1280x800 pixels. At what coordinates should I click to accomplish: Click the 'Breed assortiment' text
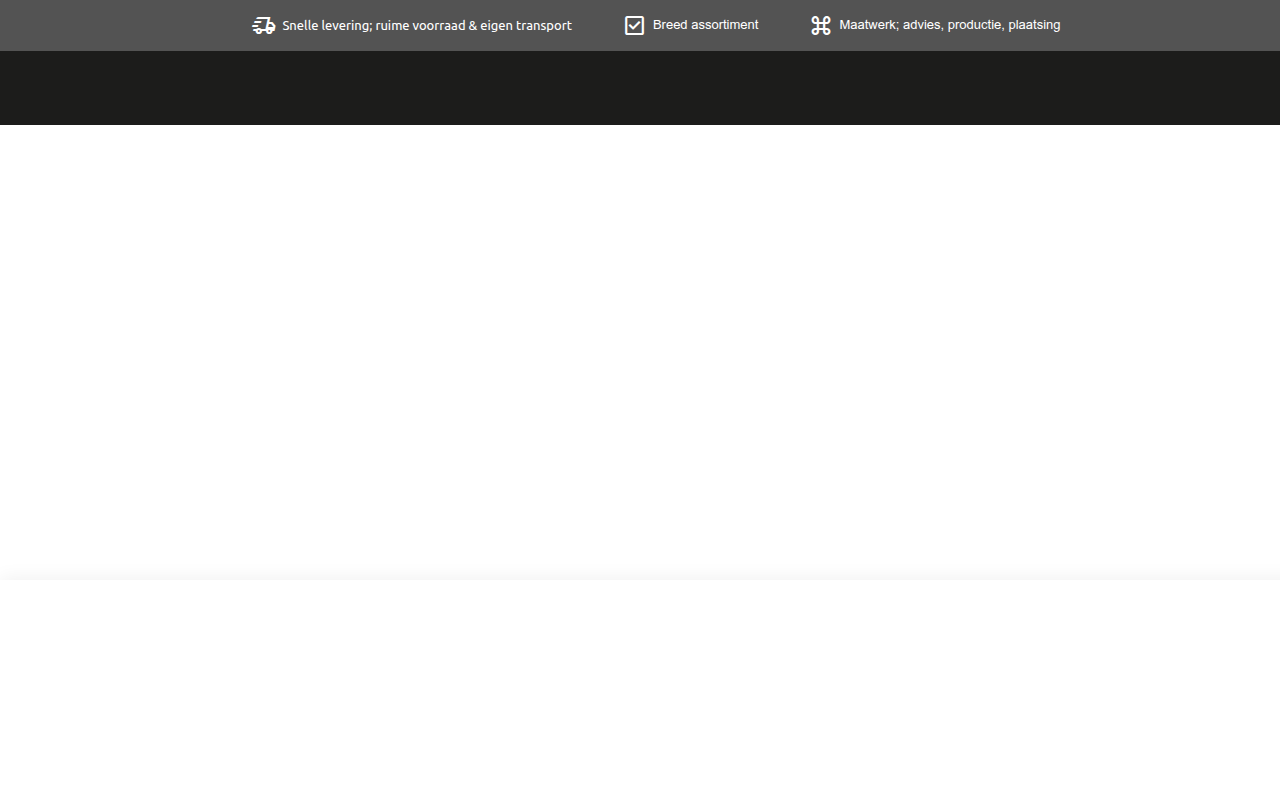(706, 25)
